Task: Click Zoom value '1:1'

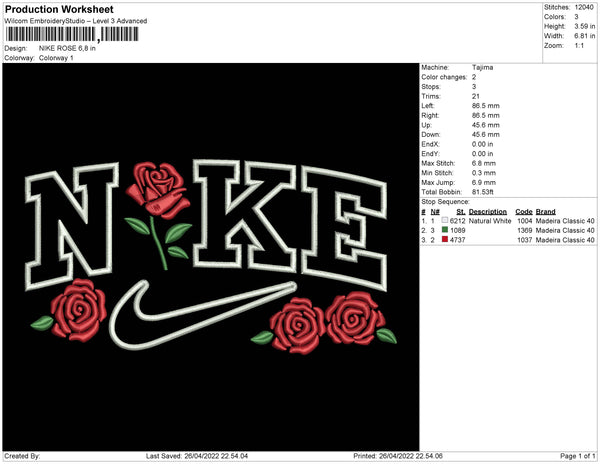Action: click(x=579, y=46)
